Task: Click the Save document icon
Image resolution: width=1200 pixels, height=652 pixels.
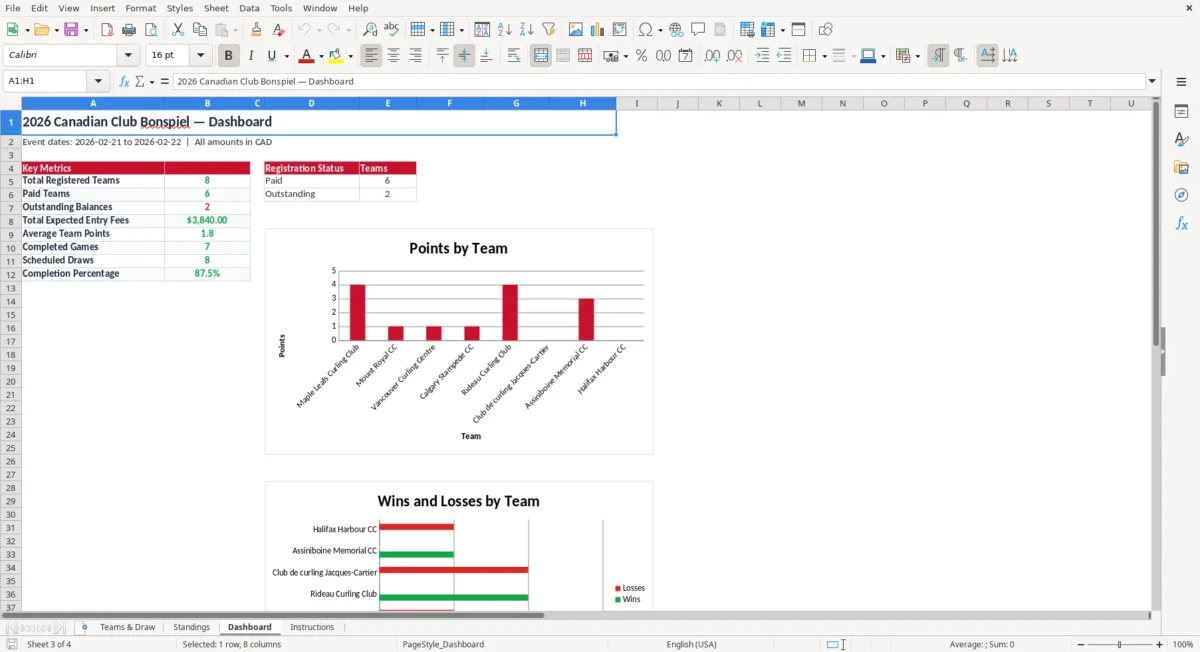Action: (71, 29)
